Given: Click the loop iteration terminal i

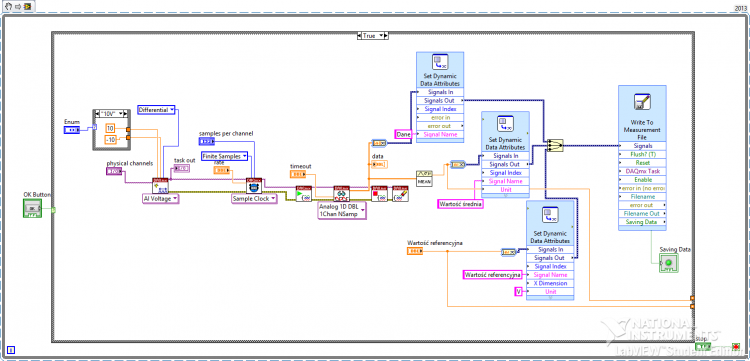Looking at the screenshot, I should pyautogui.click(x=11, y=350).
